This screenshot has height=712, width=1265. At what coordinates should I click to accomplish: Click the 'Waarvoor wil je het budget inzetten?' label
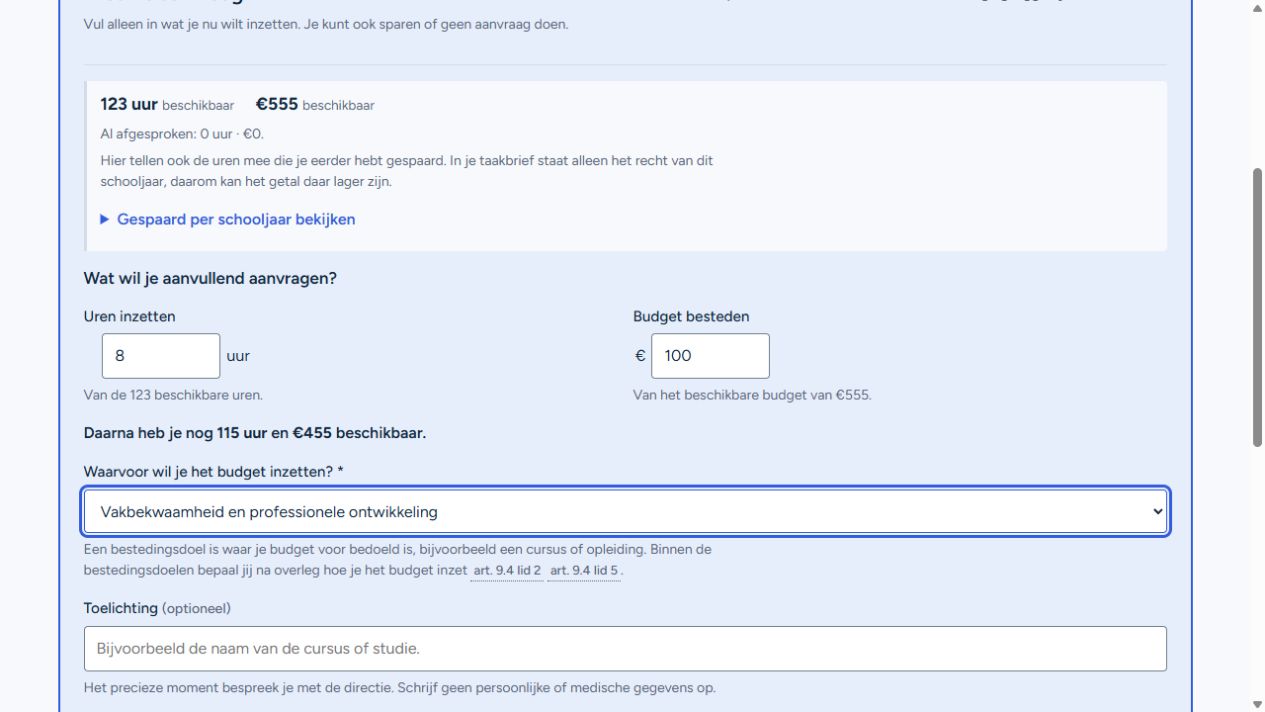[214, 471]
